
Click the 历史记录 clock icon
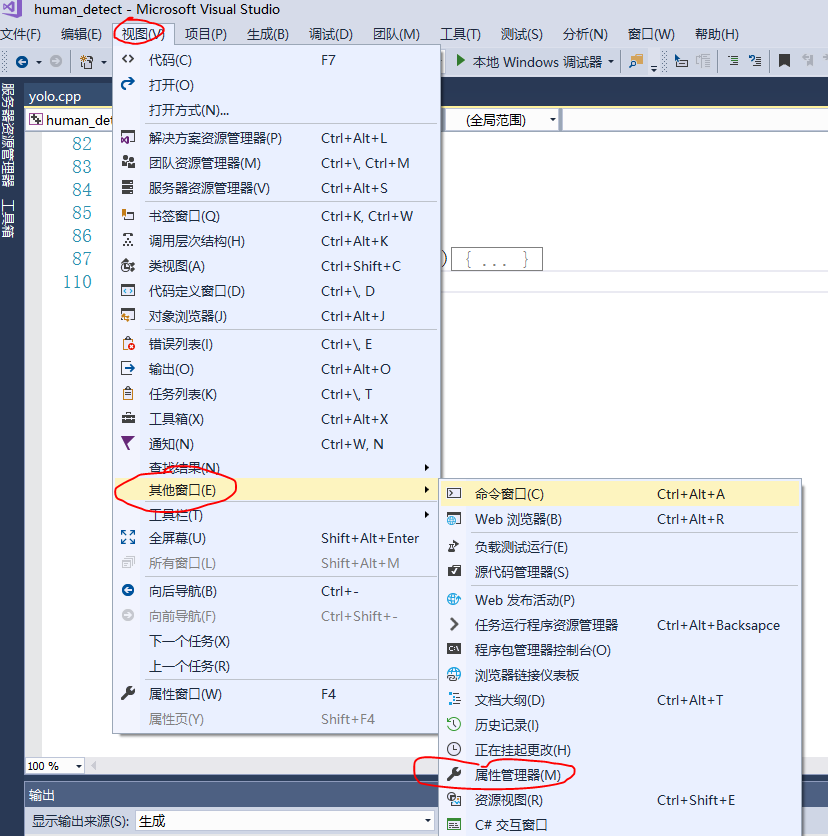(454, 725)
